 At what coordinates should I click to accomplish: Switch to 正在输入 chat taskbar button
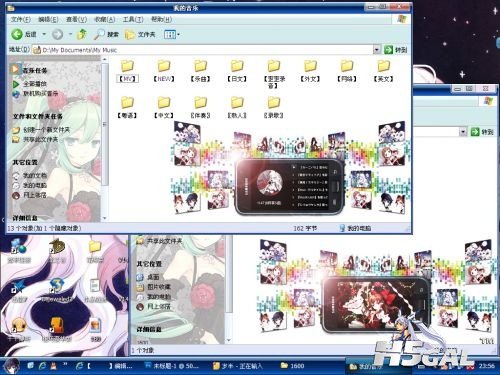tap(238, 366)
